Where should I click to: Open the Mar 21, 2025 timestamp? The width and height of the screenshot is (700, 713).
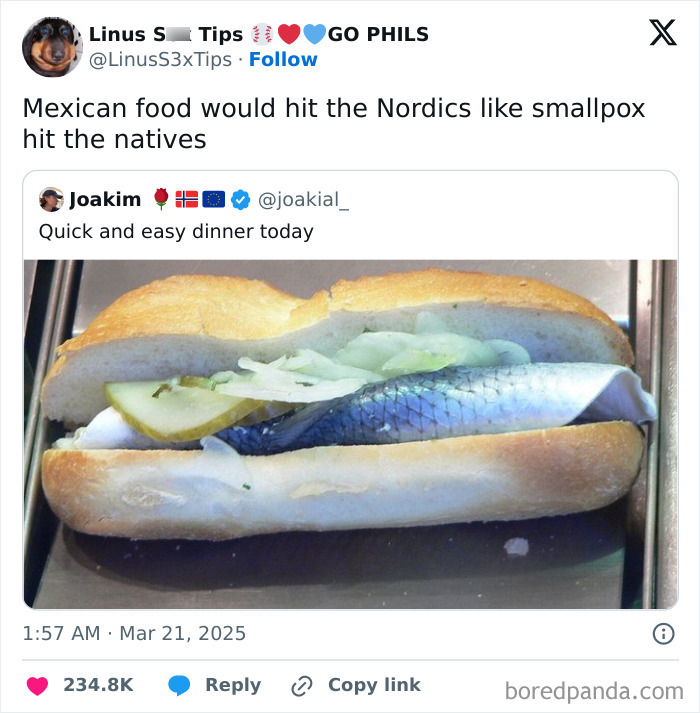[182, 633]
